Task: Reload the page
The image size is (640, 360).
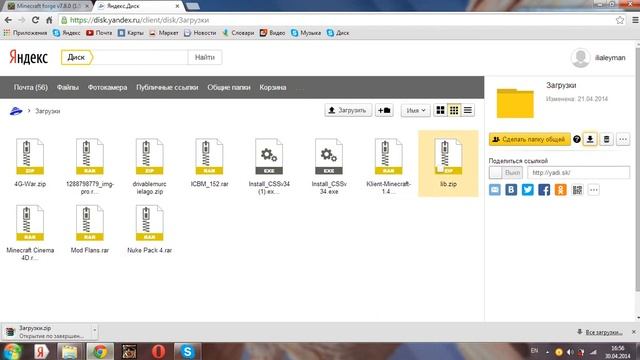Action: [36, 20]
